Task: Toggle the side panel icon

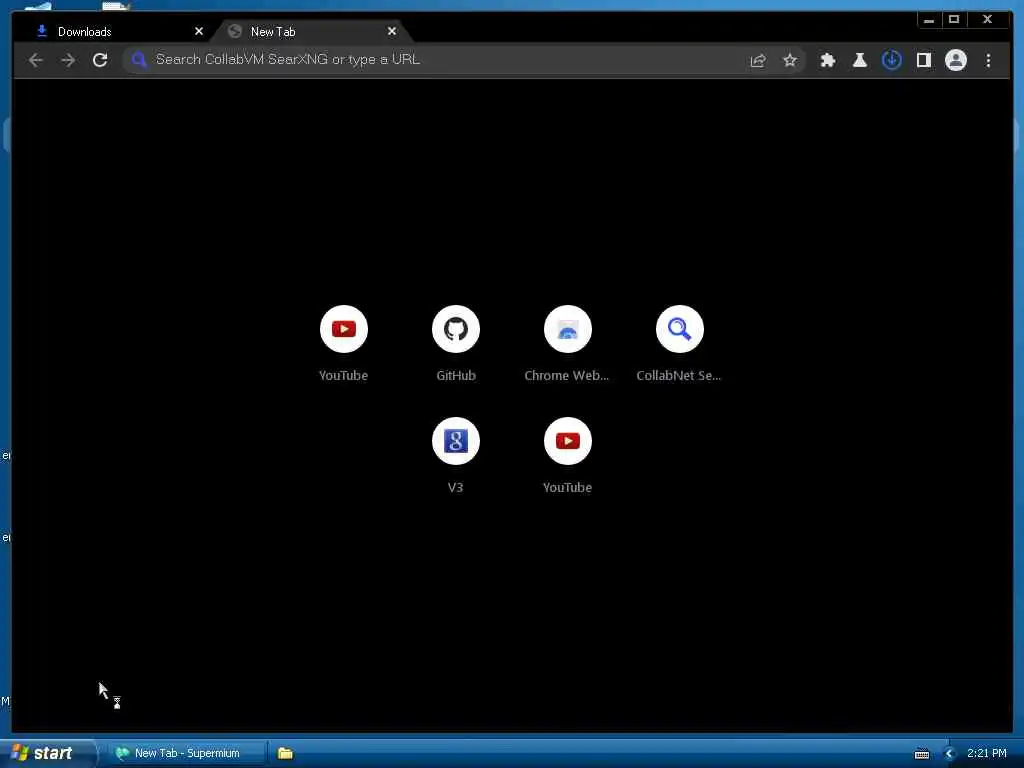Action: click(x=923, y=60)
